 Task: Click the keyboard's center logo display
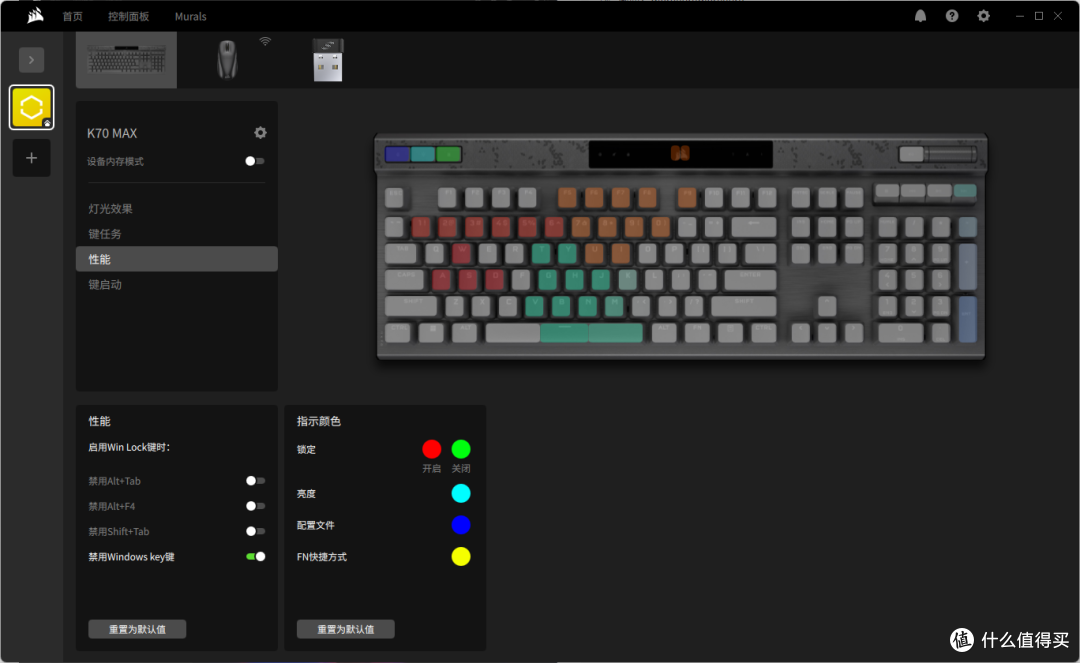coord(681,154)
